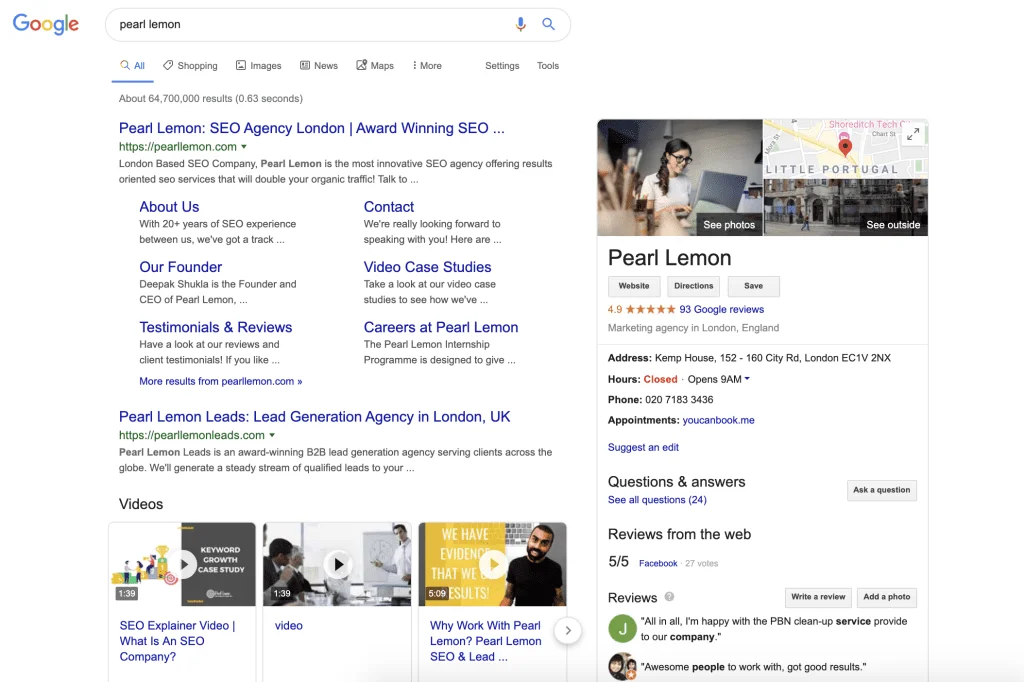
Task: Select the All results tab
Action: (133, 65)
